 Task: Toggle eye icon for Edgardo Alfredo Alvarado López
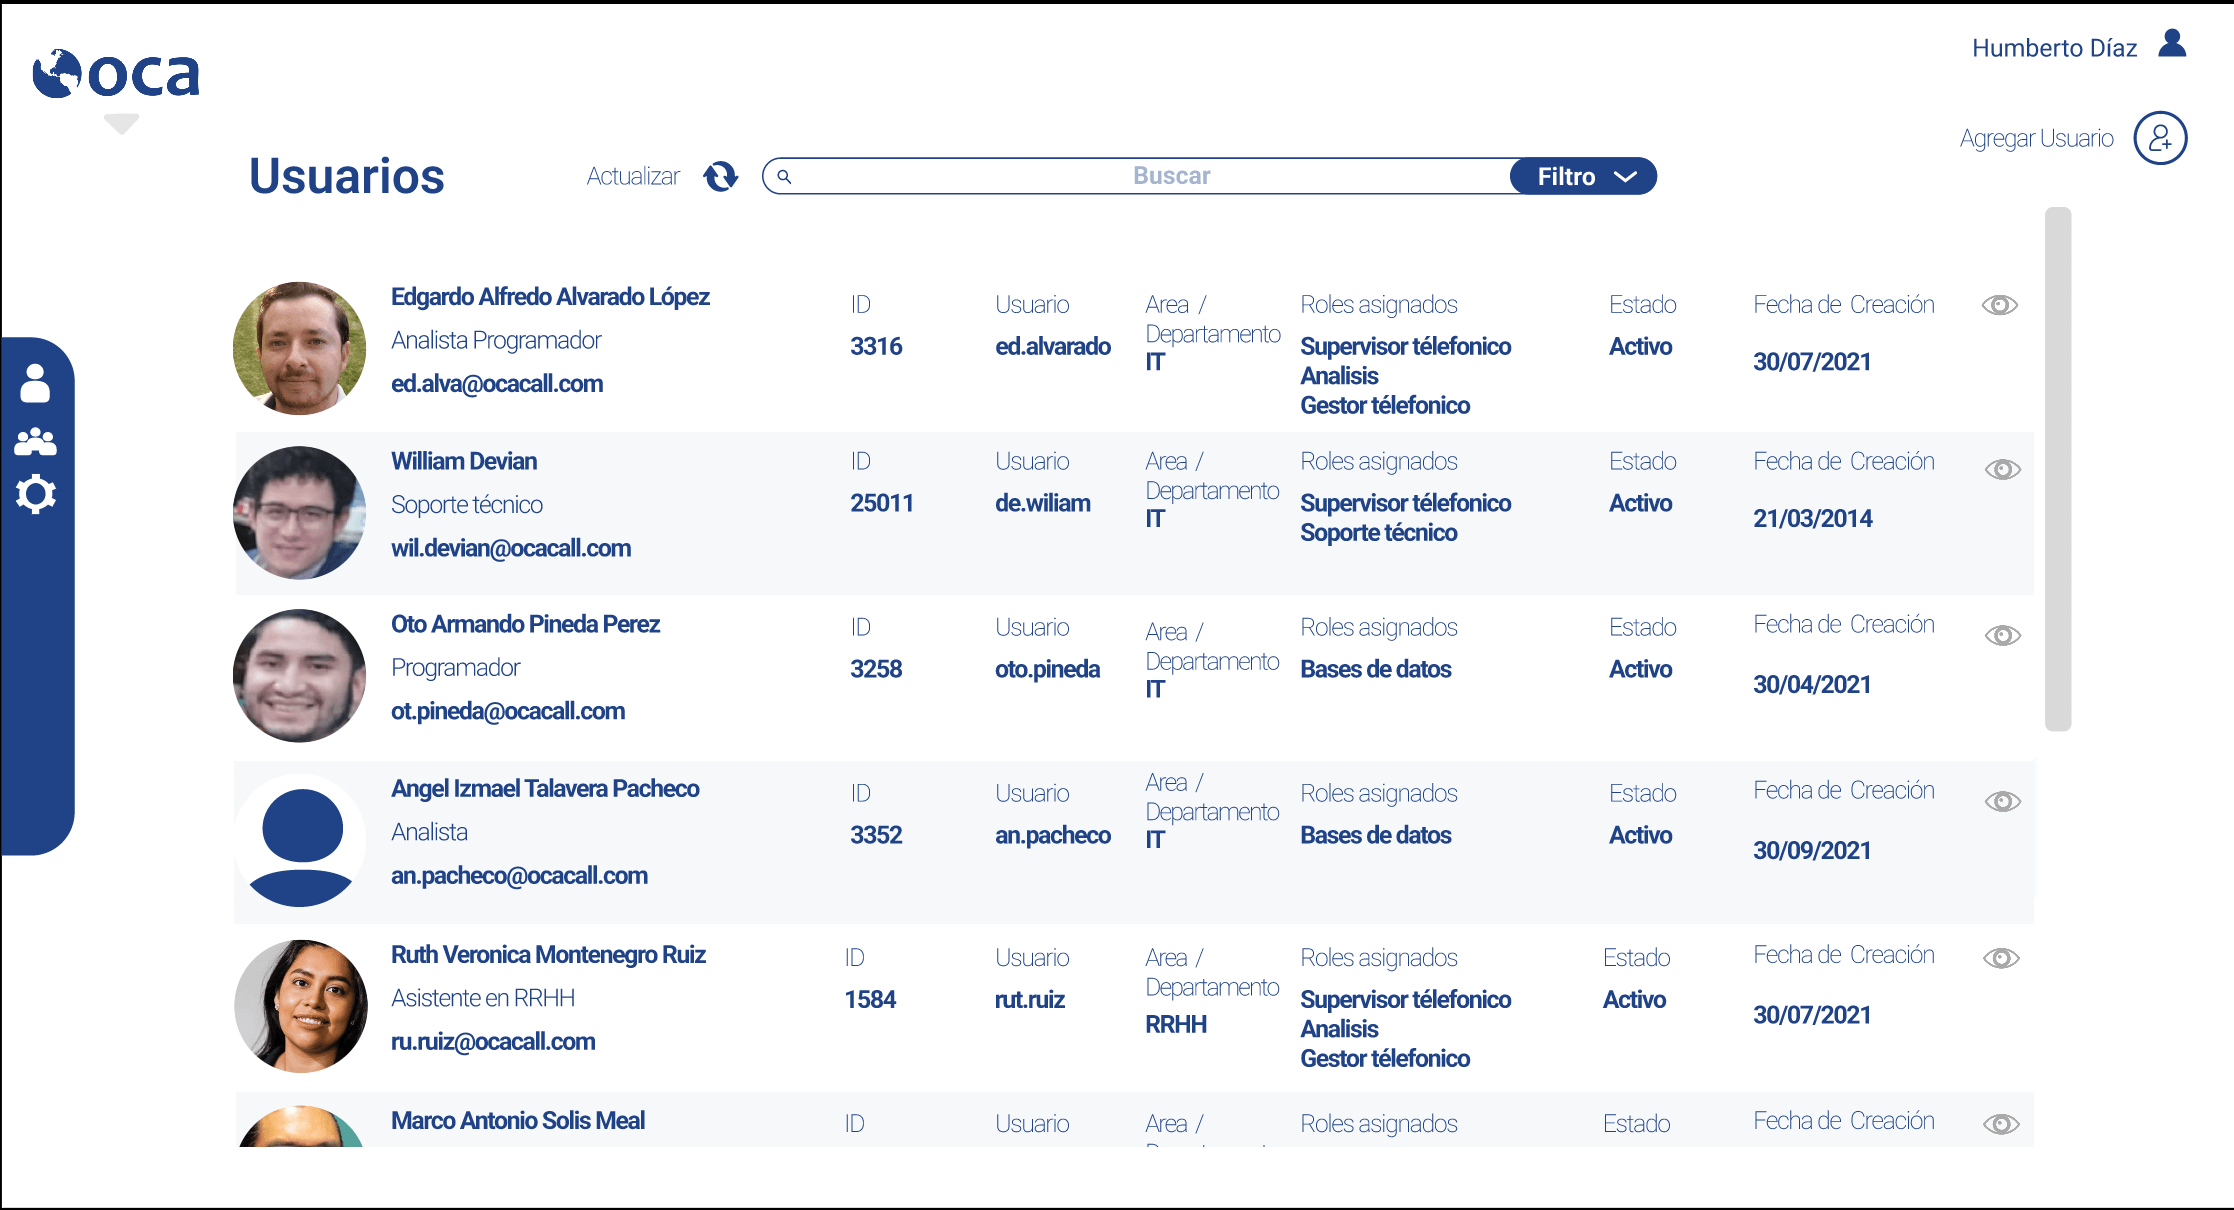coord(1999,305)
